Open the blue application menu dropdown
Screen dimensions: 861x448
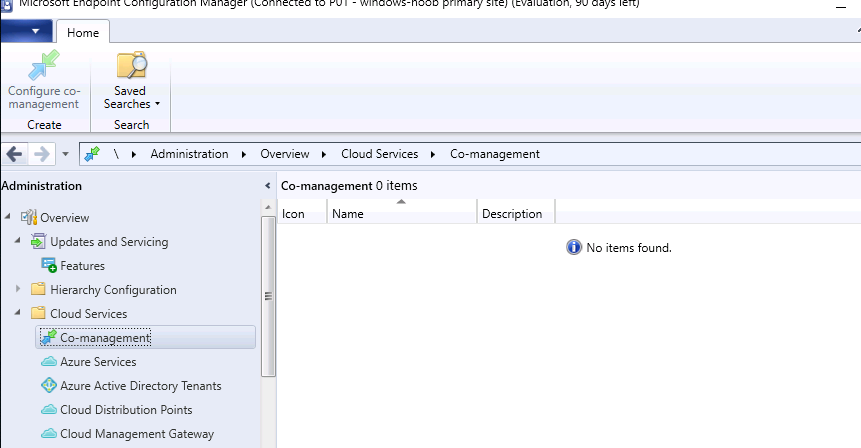pyautogui.click(x=27, y=31)
